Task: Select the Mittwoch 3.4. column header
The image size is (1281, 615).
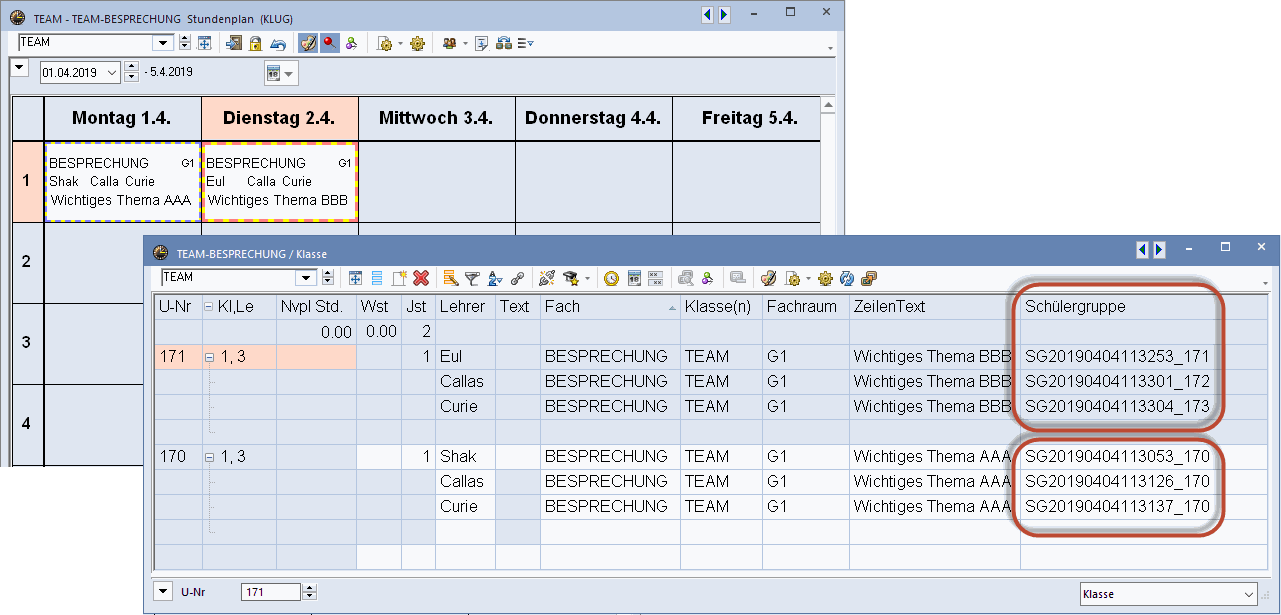Action: point(436,118)
